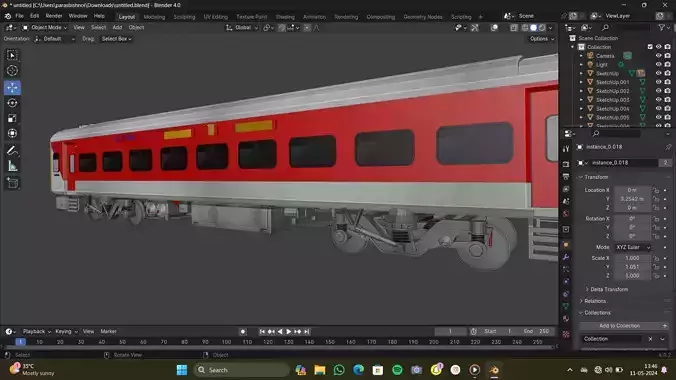Open the Output properties tab
676x380 pixels.
(x=566, y=176)
